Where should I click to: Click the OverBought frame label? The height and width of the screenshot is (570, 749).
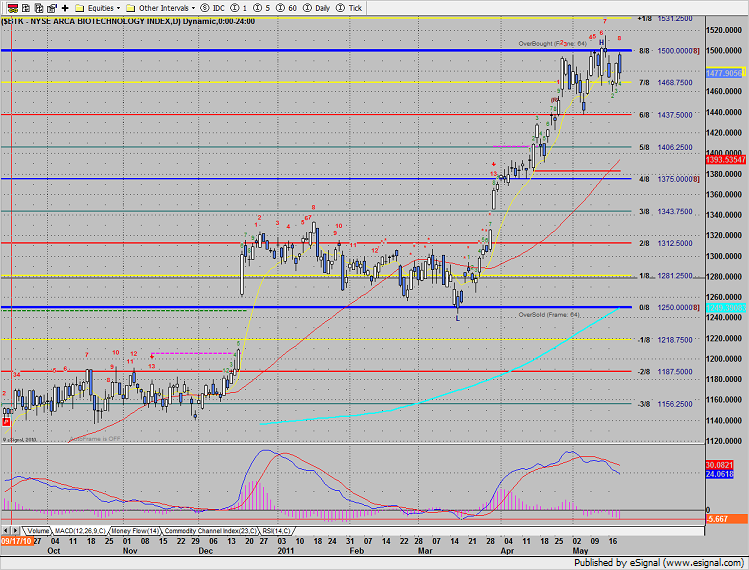click(x=553, y=43)
